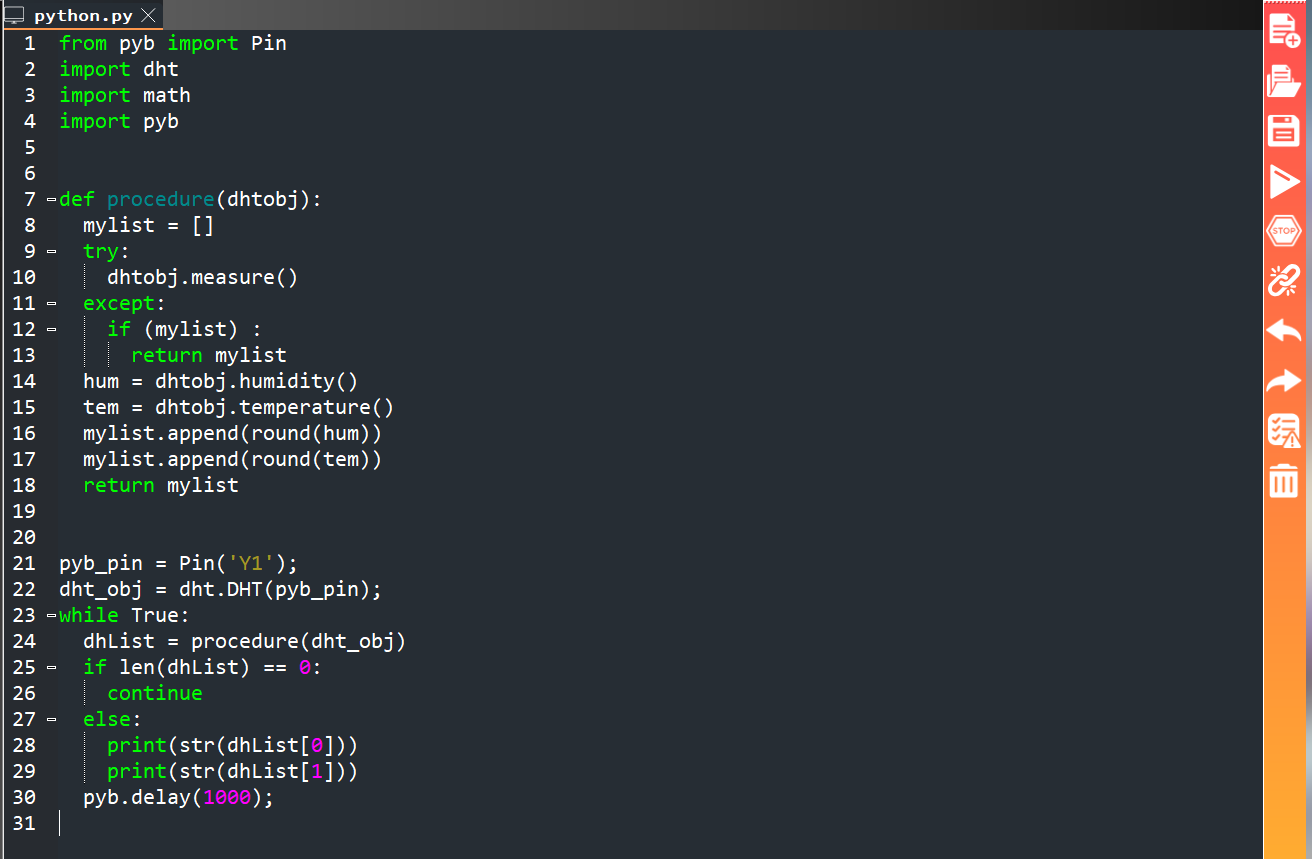
Task: Clear with the trash can icon
Action: pos(1284,481)
